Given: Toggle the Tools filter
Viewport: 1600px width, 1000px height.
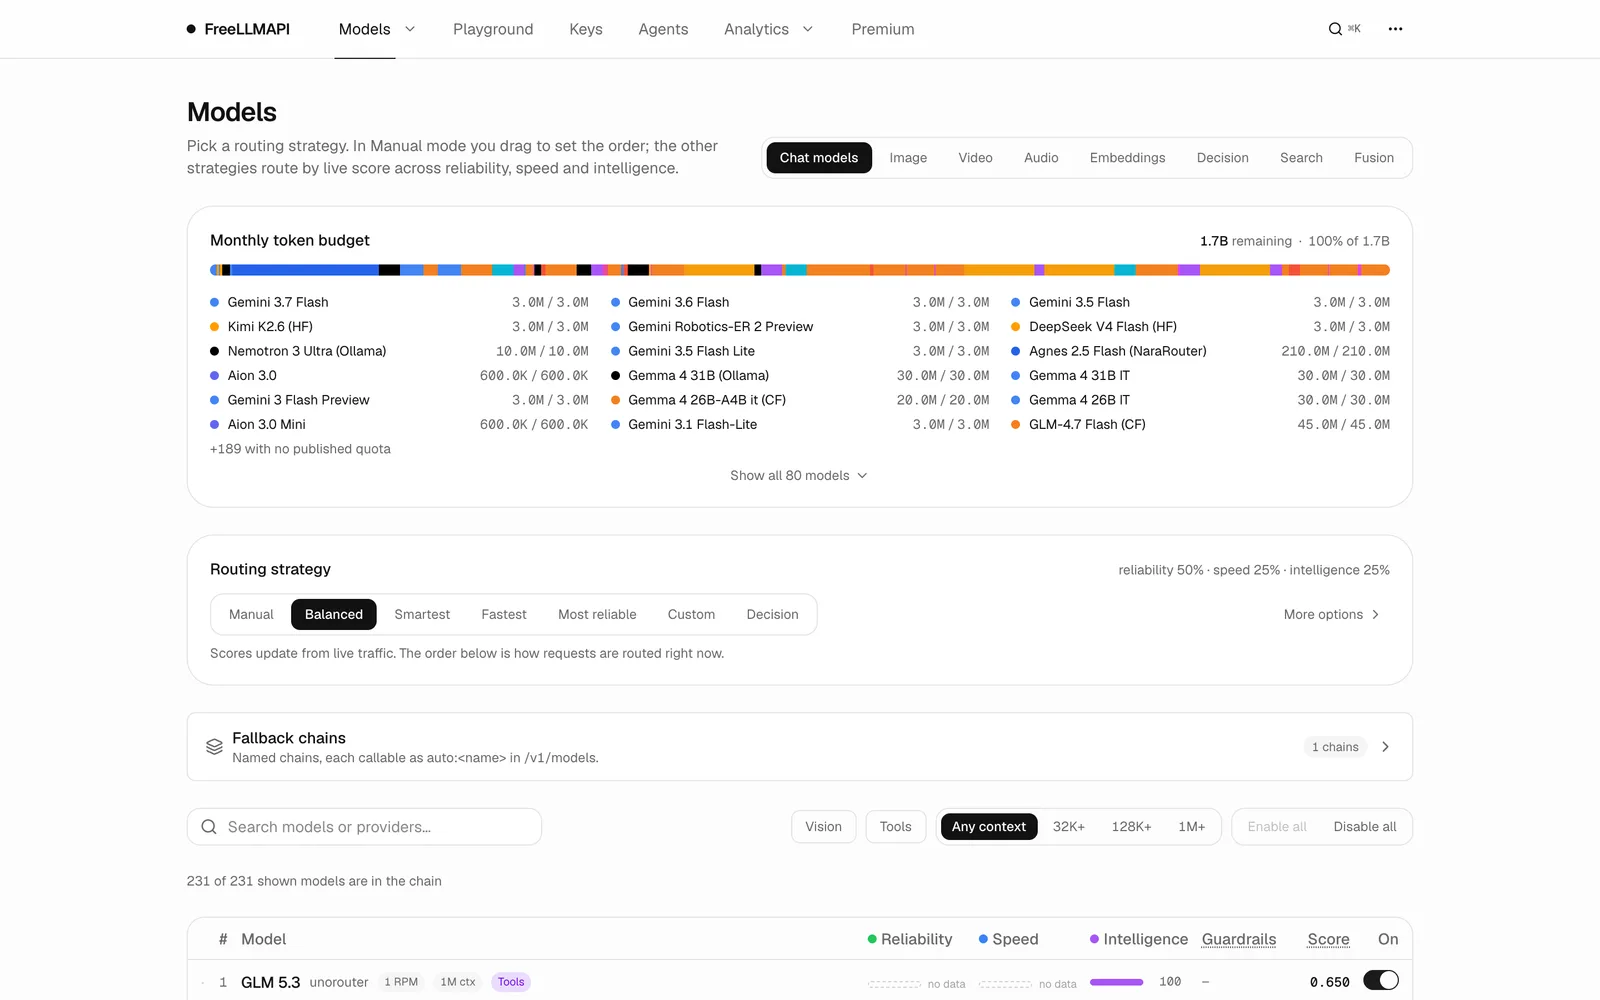Looking at the screenshot, I should coord(896,827).
